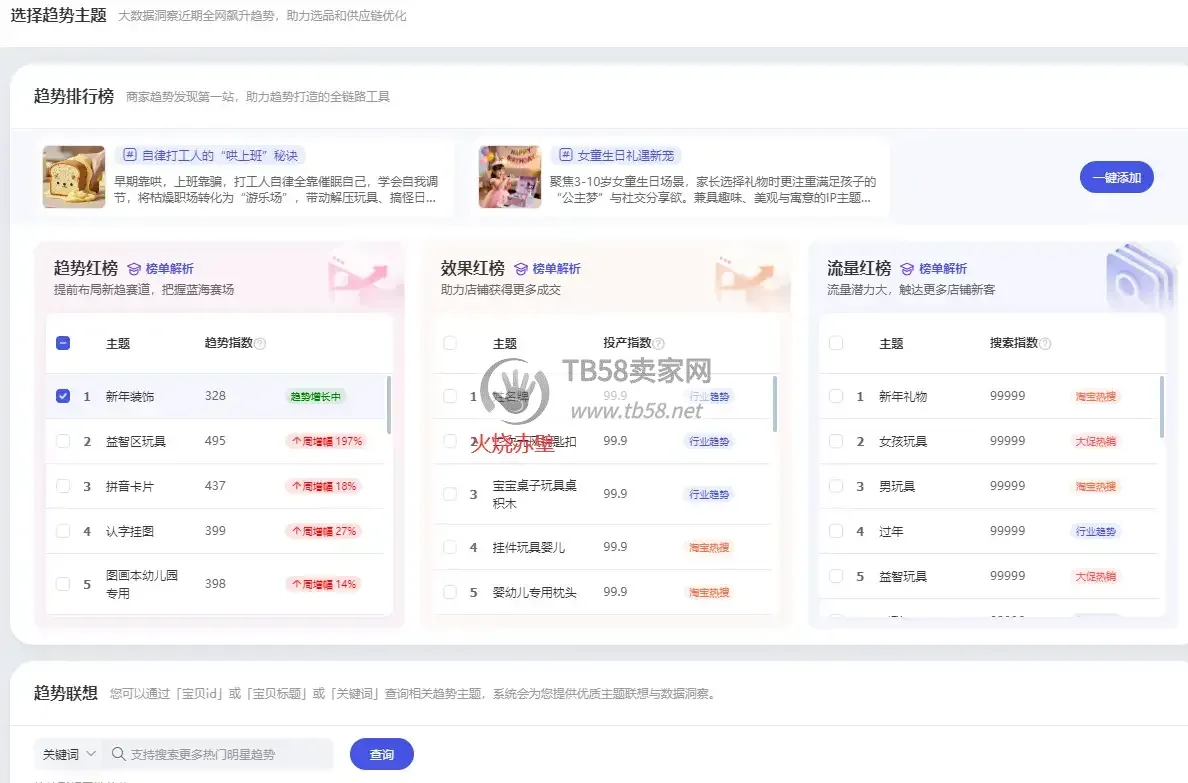Image resolution: width=1188 pixels, height=783 pixels.
Task: Click the 趋势红榜 list vertical scrollbar
Action: (389, 406)
